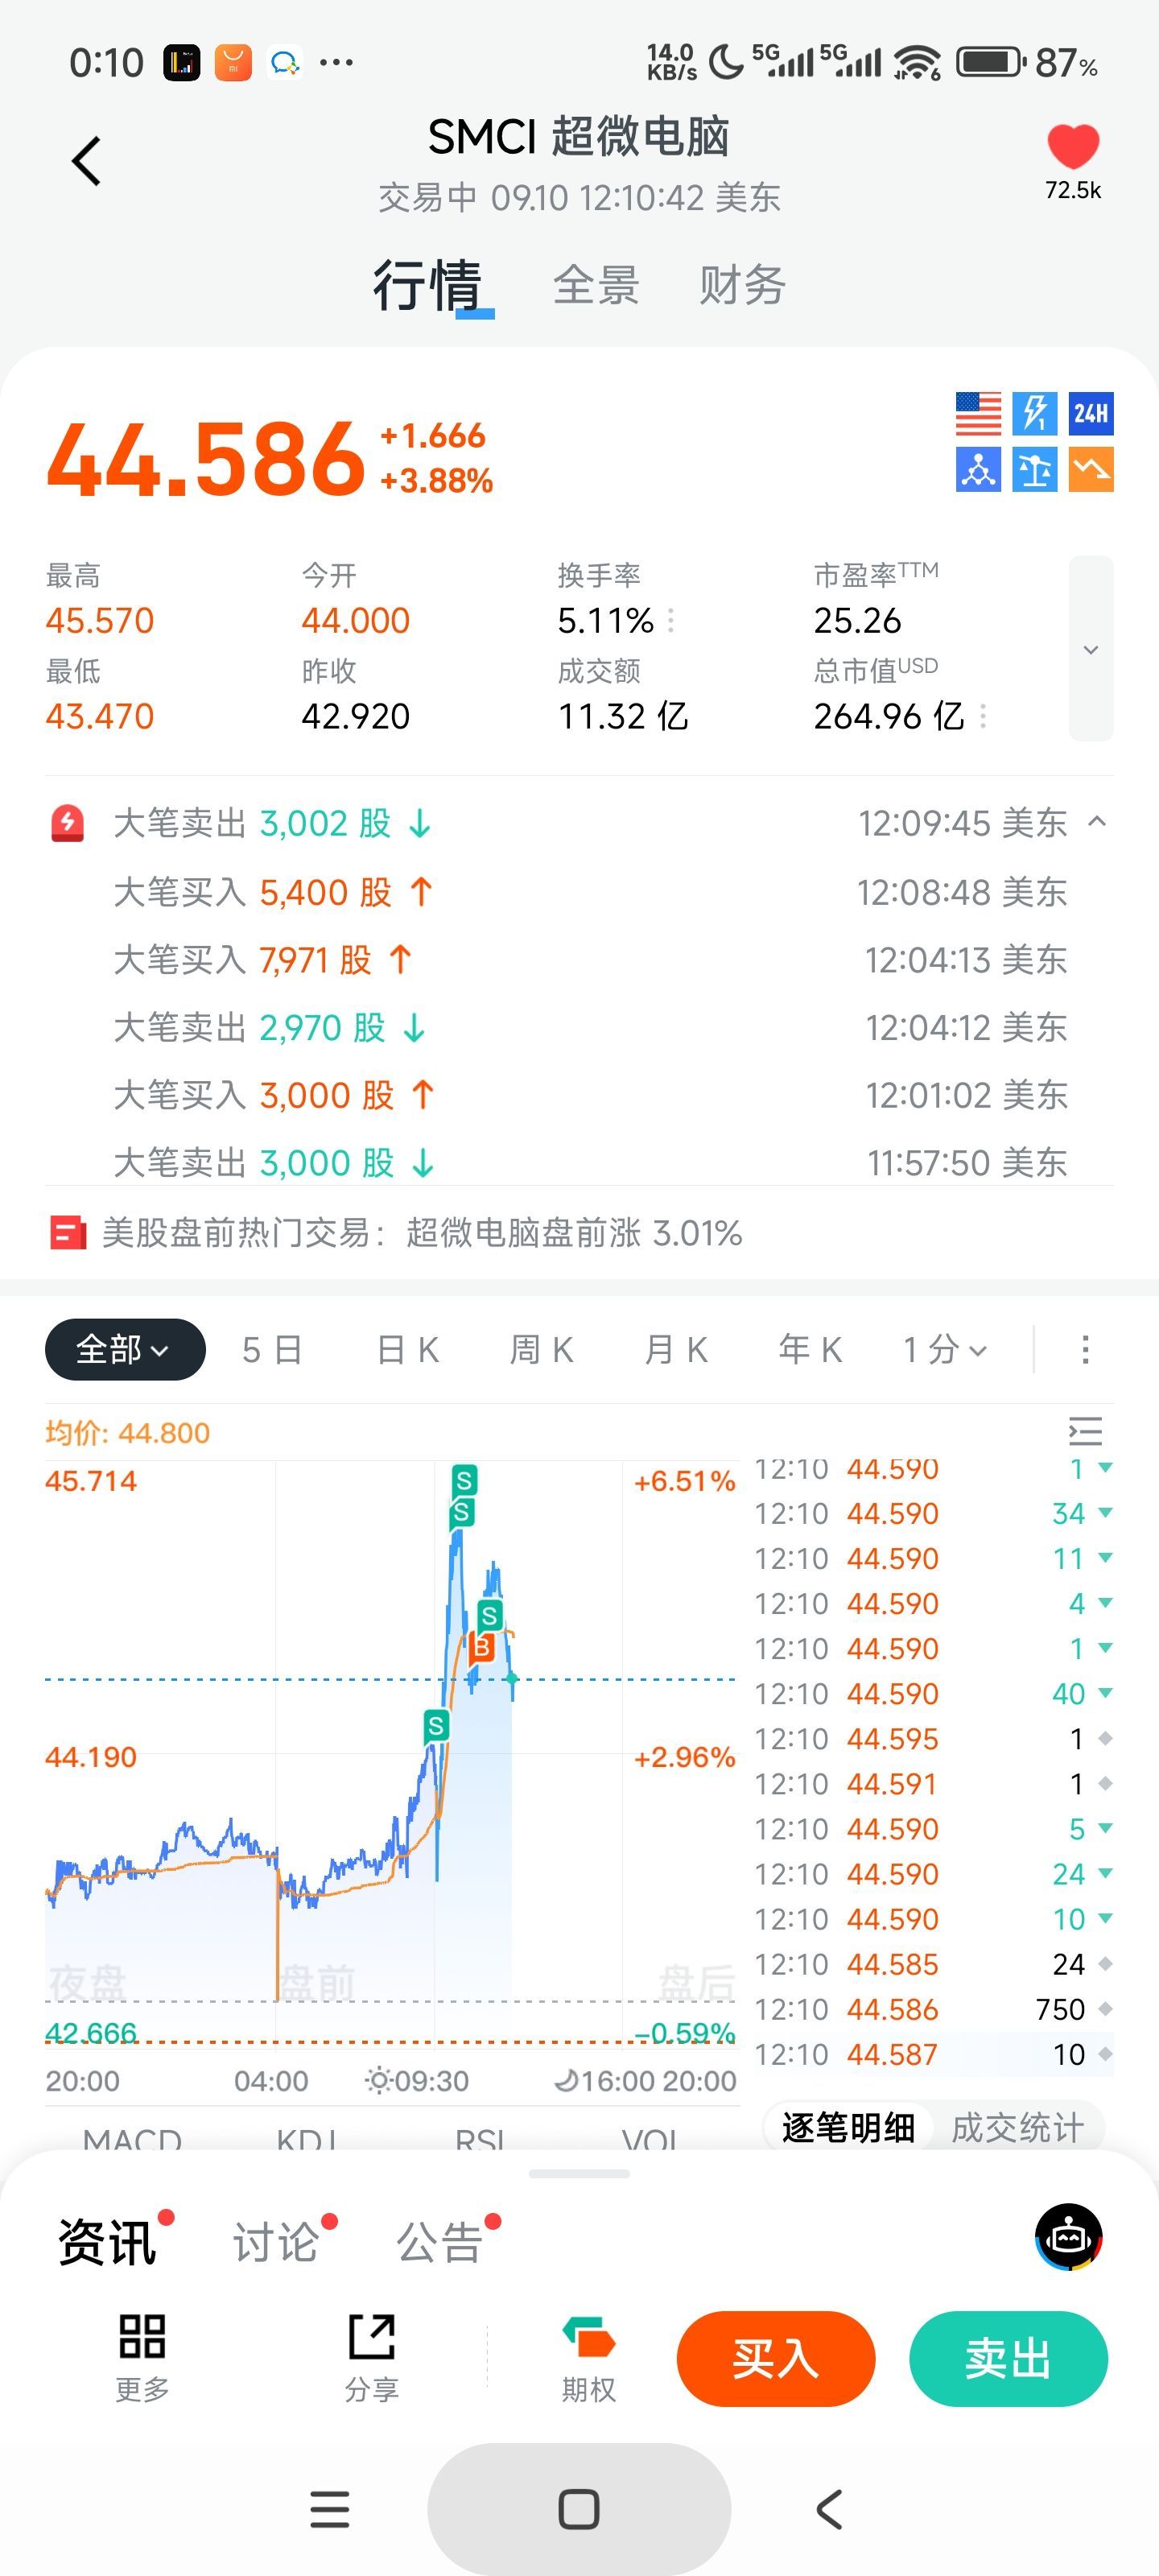1159x2576 pixels.
Task: Tap the green 卖出 button
Action: pos(1008,2359)
